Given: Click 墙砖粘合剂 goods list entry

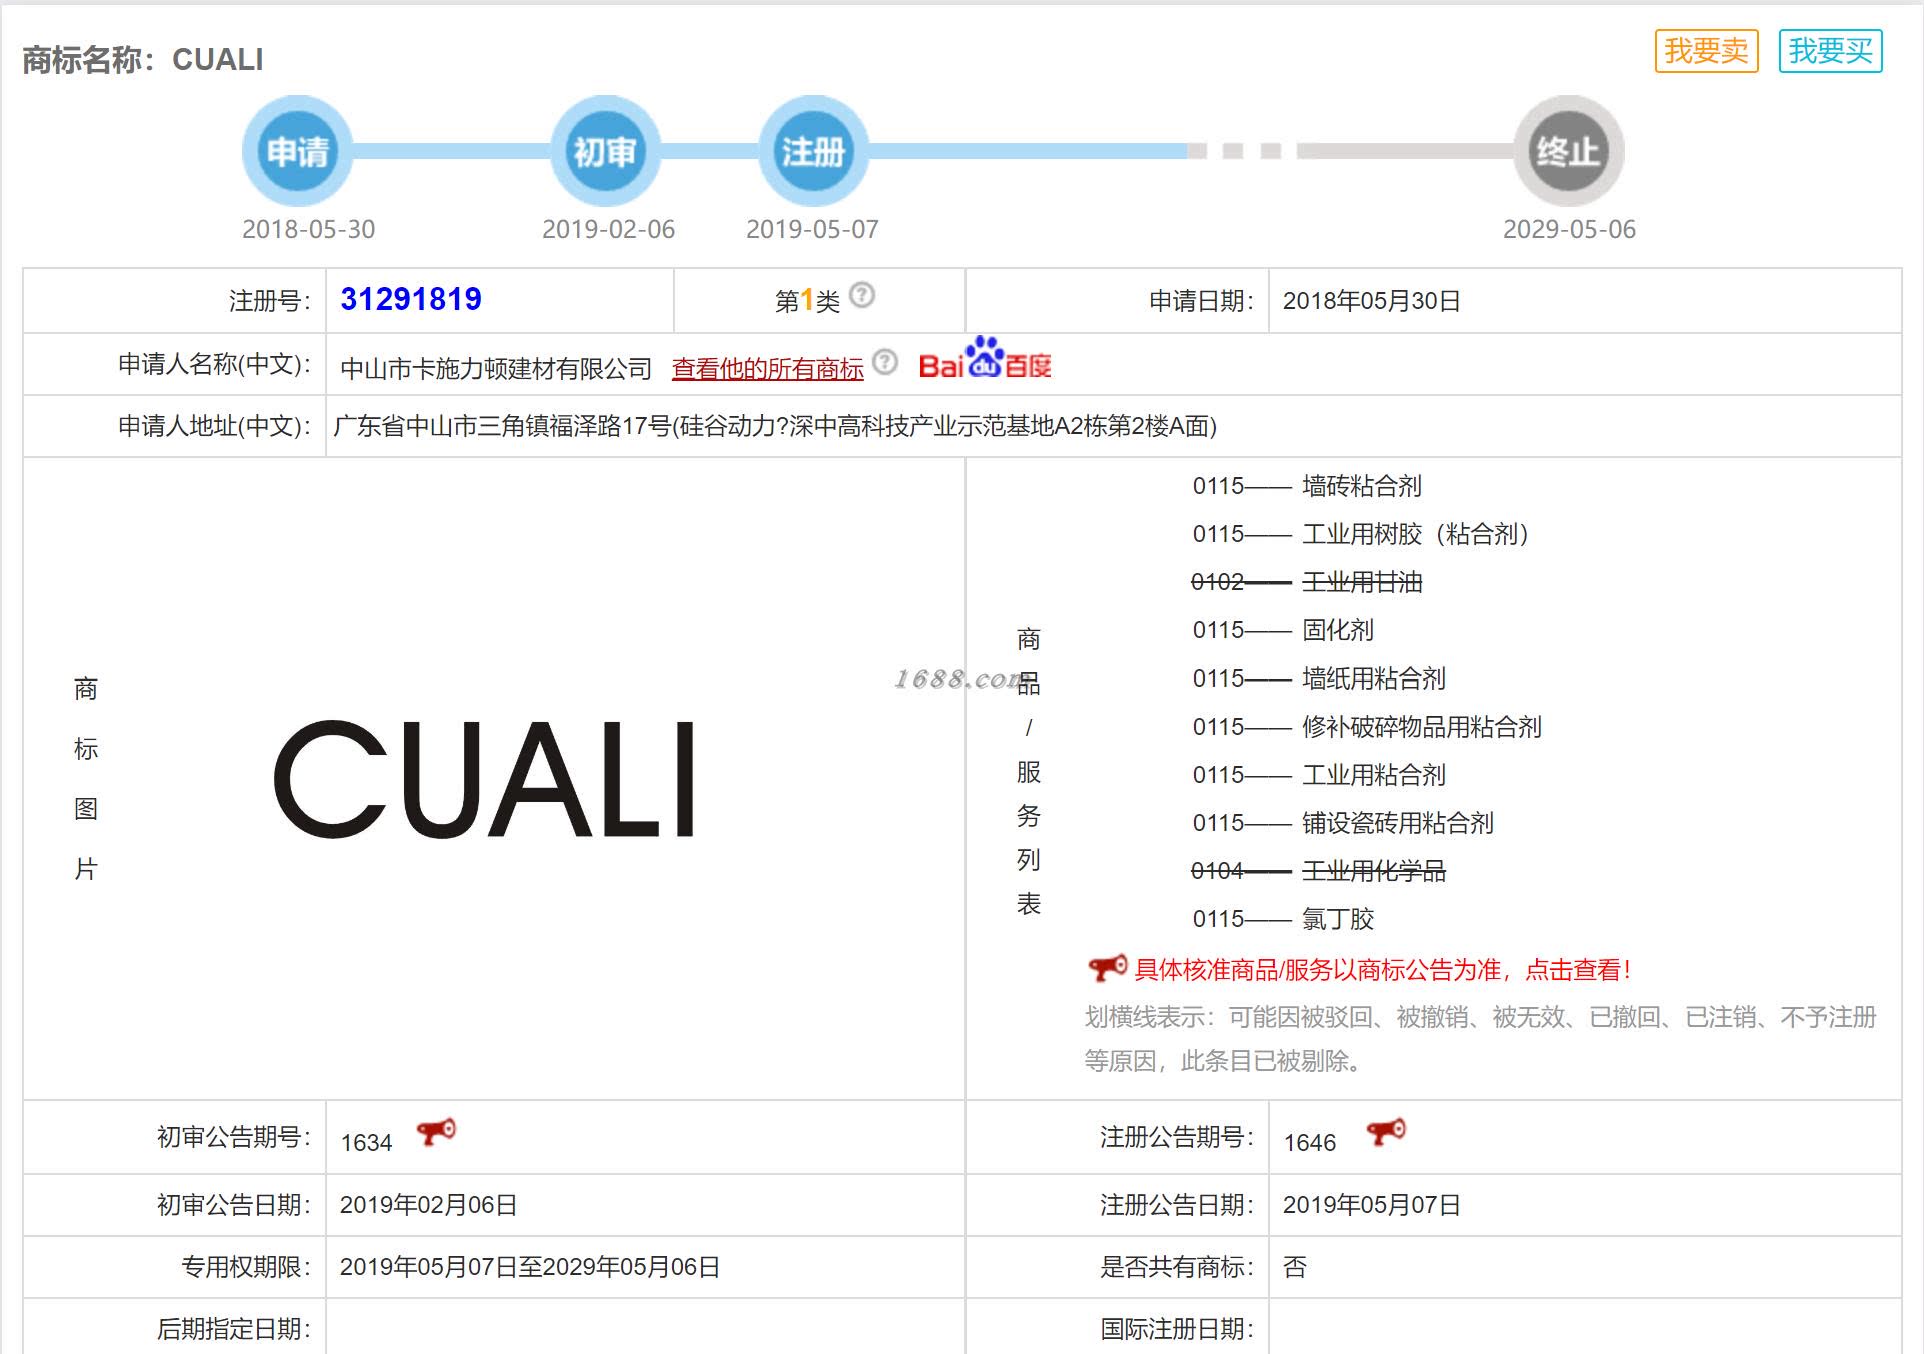Looking at the screenshot, I should (x=1361, y=486).
